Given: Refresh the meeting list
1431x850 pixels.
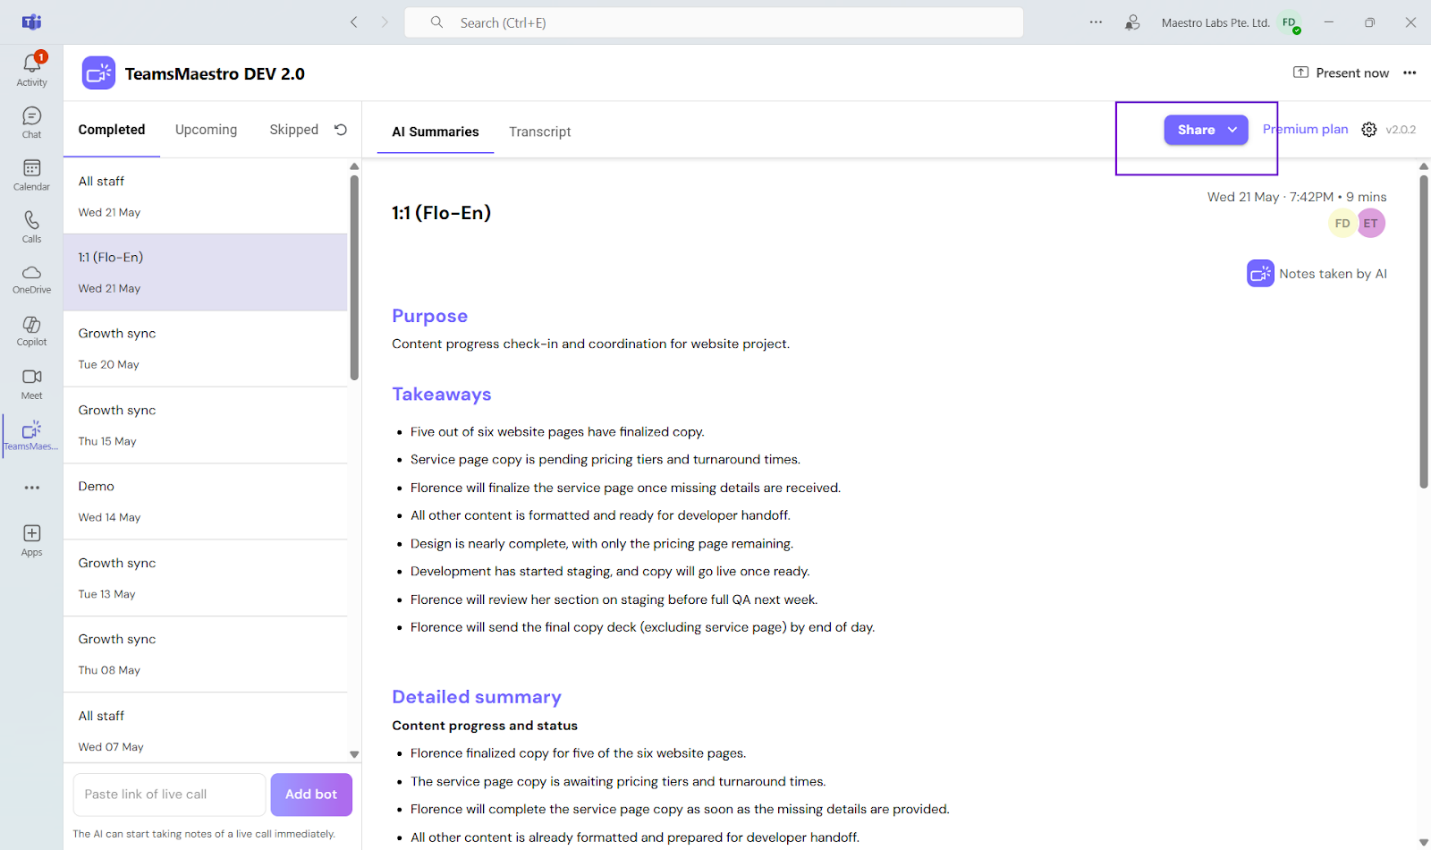Looking at the screenshot, I should (x=341, y=130).
